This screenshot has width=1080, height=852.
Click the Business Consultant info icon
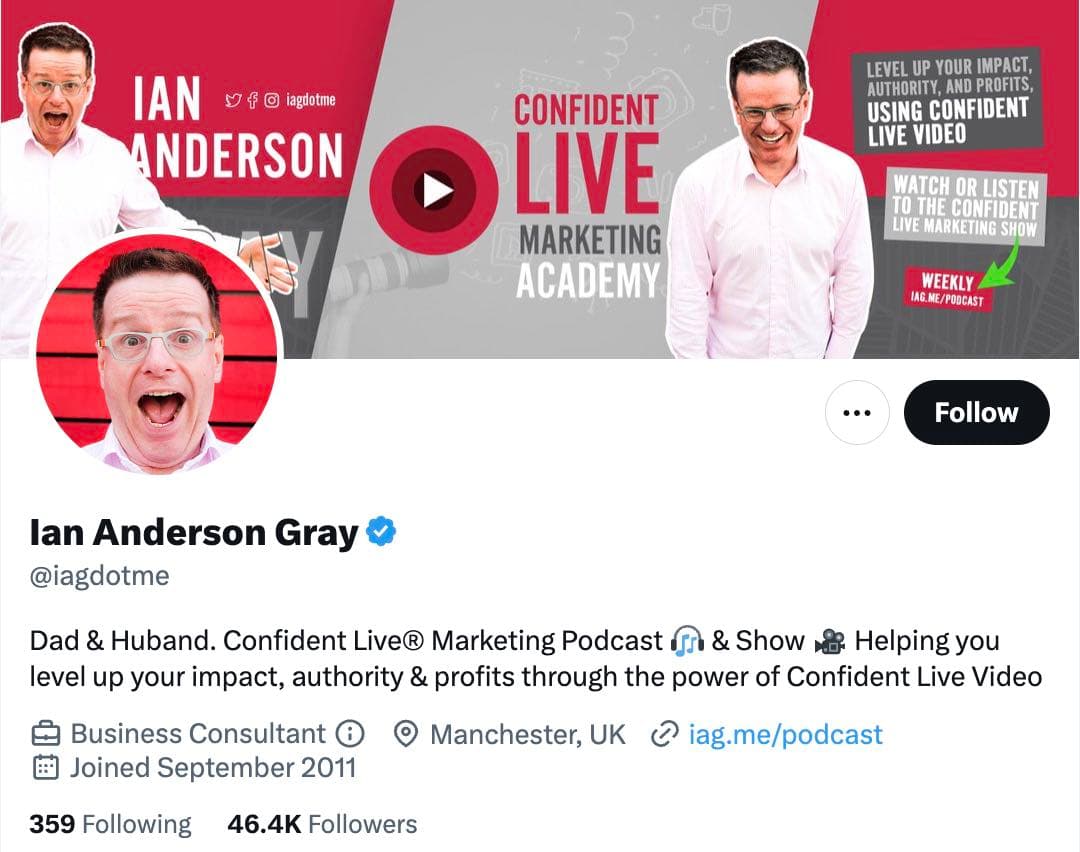pos(349,734)
